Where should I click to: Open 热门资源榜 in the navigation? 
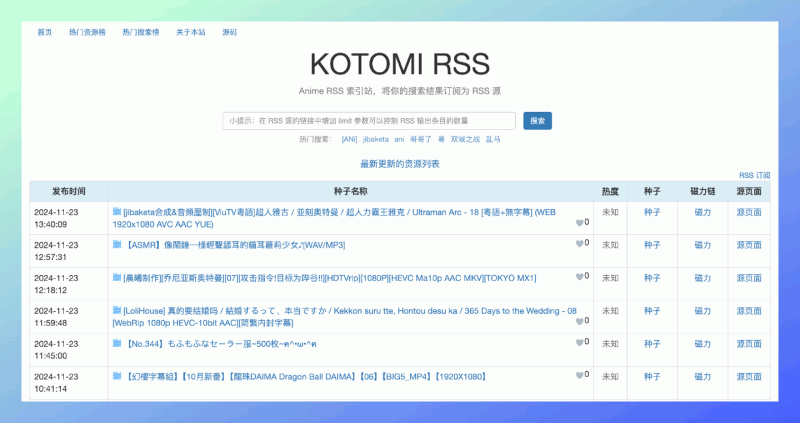(87, 32)
